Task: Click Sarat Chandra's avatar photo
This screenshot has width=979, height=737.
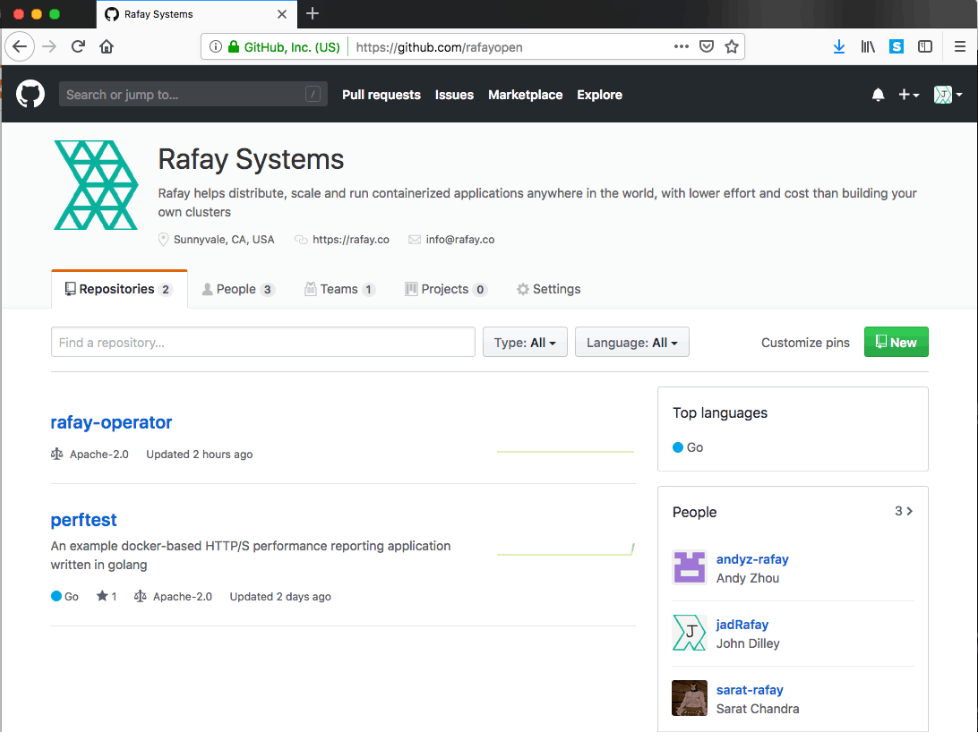Action: coord(689,698)
